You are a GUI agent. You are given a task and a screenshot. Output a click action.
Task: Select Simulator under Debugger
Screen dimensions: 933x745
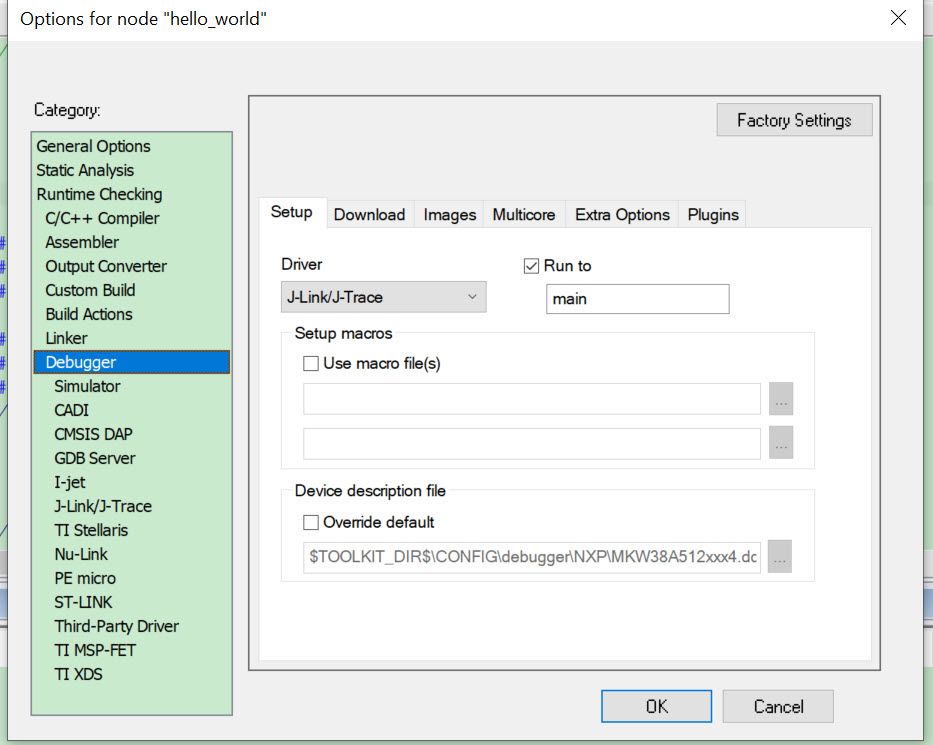click(87, 386)
